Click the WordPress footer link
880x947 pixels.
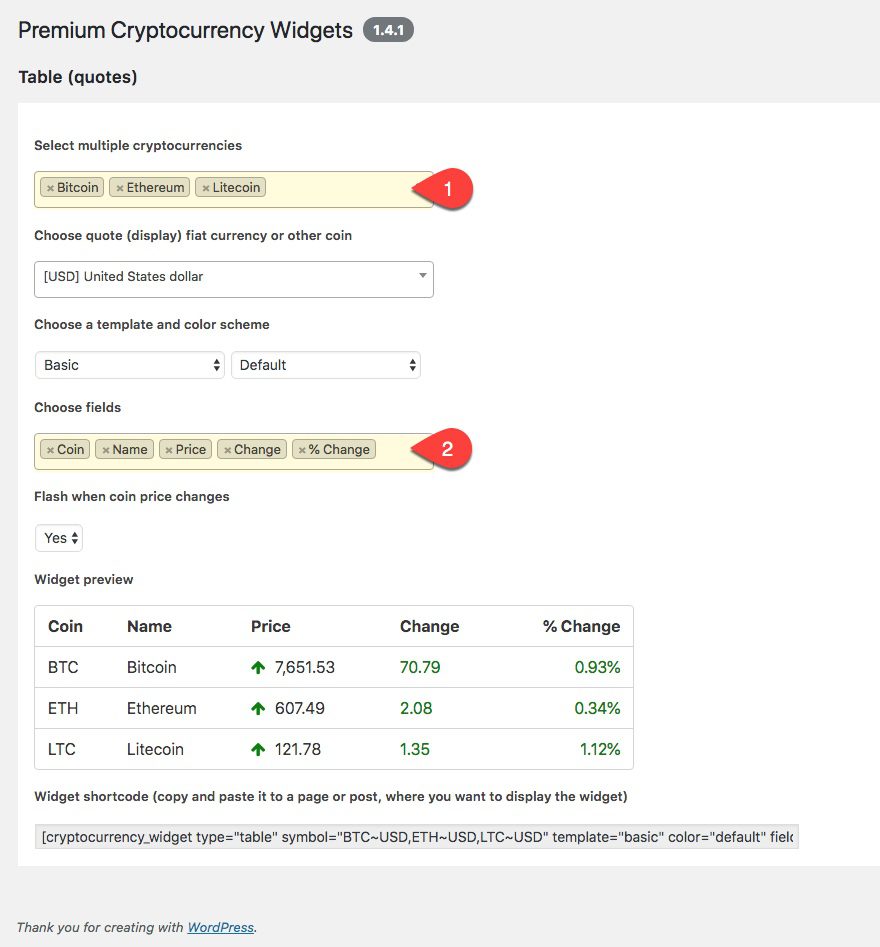(221, 927)
